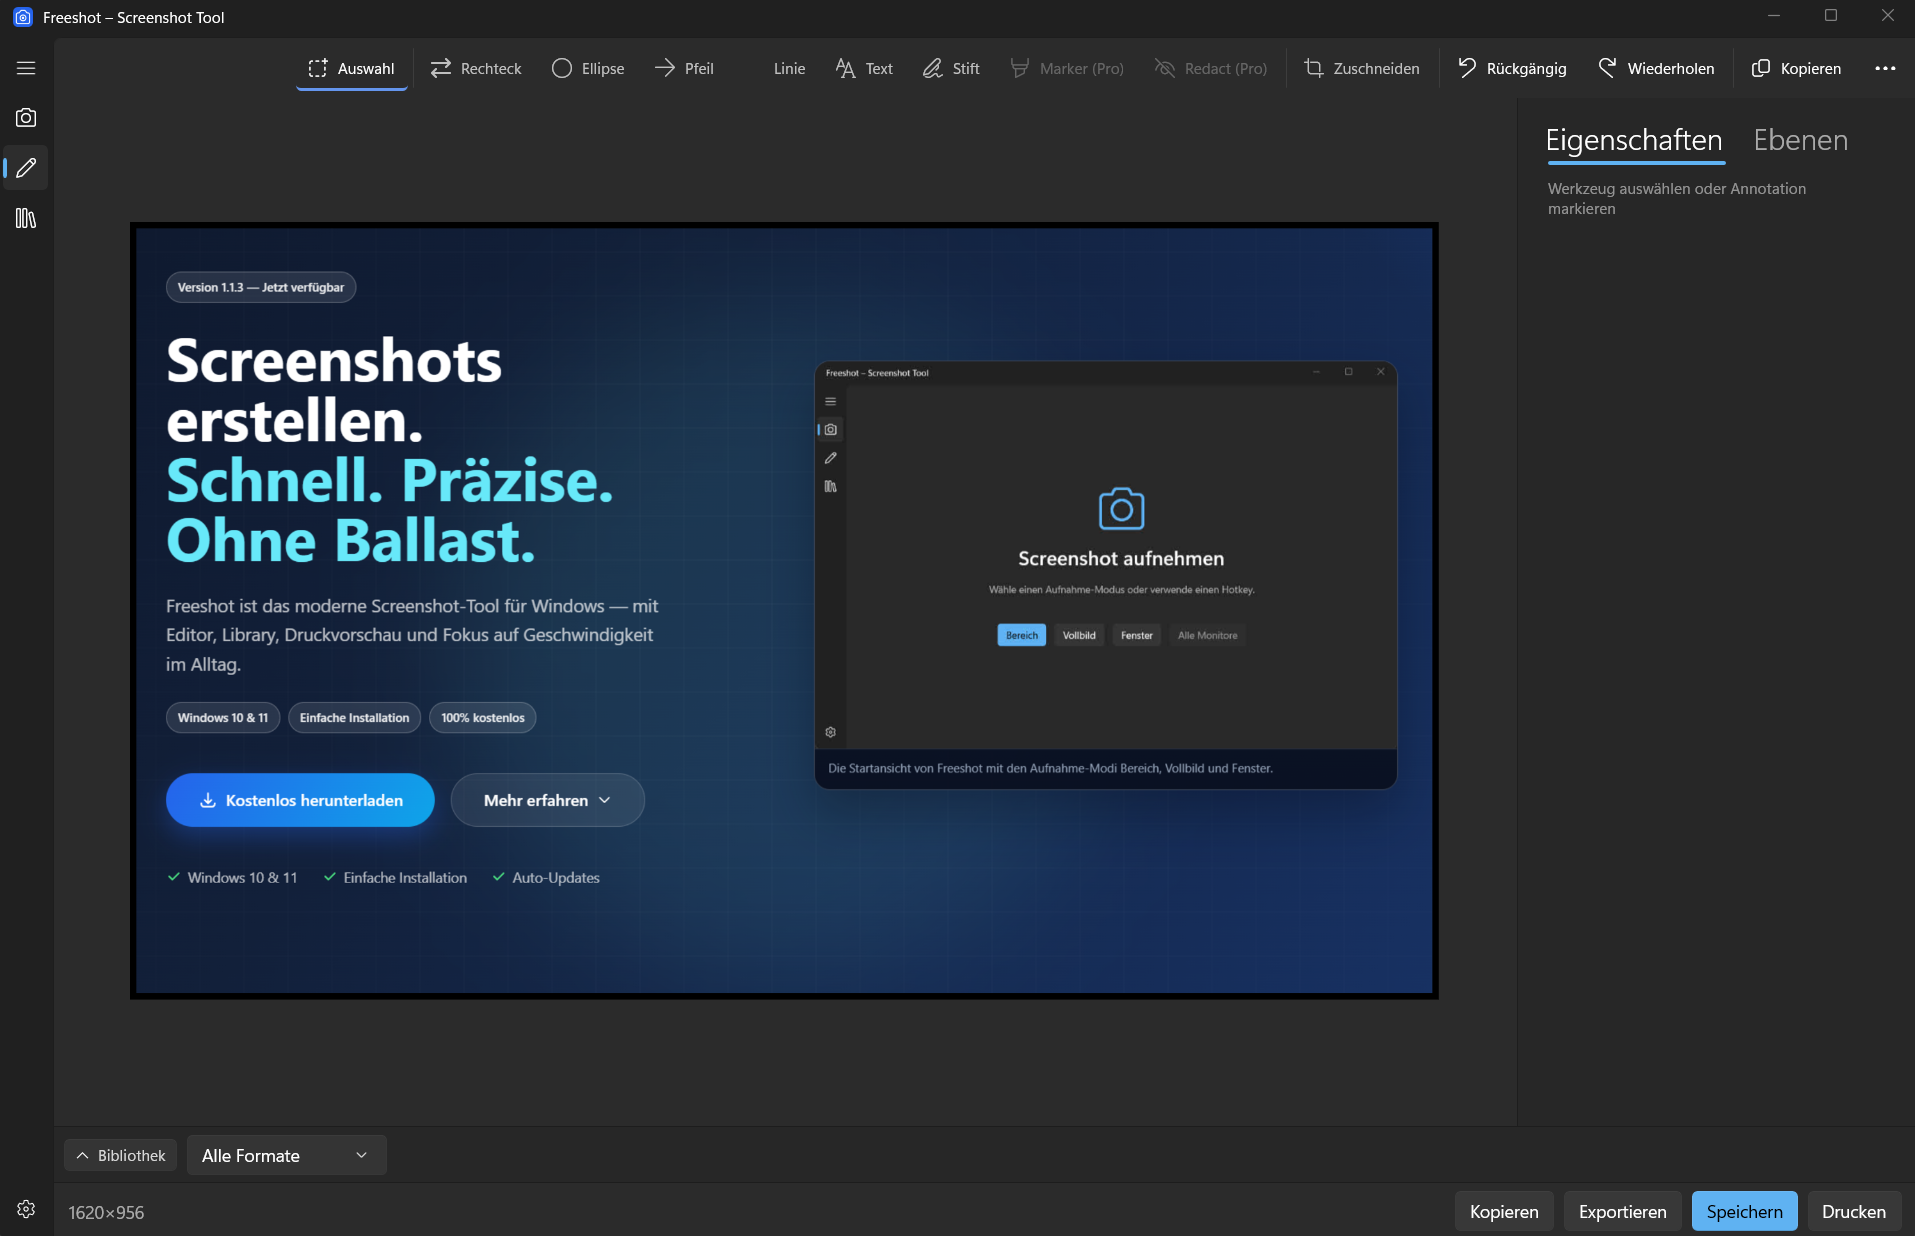The width and height of the screenshot is (1915, 1236).
Task: Minimize the Freeshot window
Action: point(1774,16)
